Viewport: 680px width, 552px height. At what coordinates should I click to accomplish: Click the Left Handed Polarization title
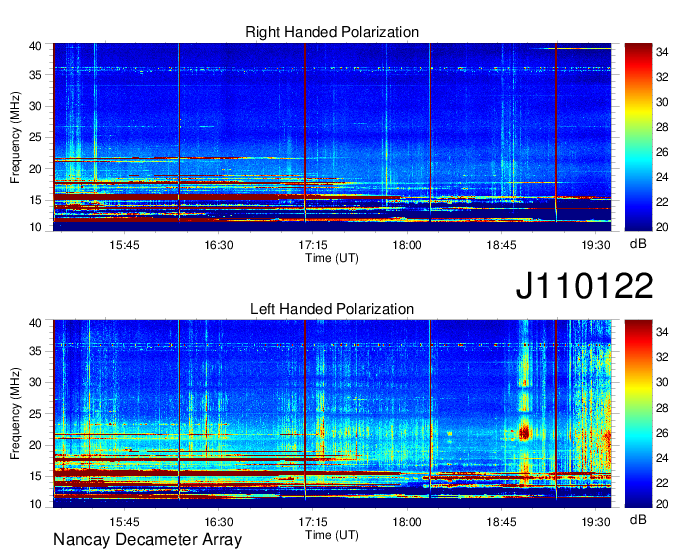click(x=332, y=309)
